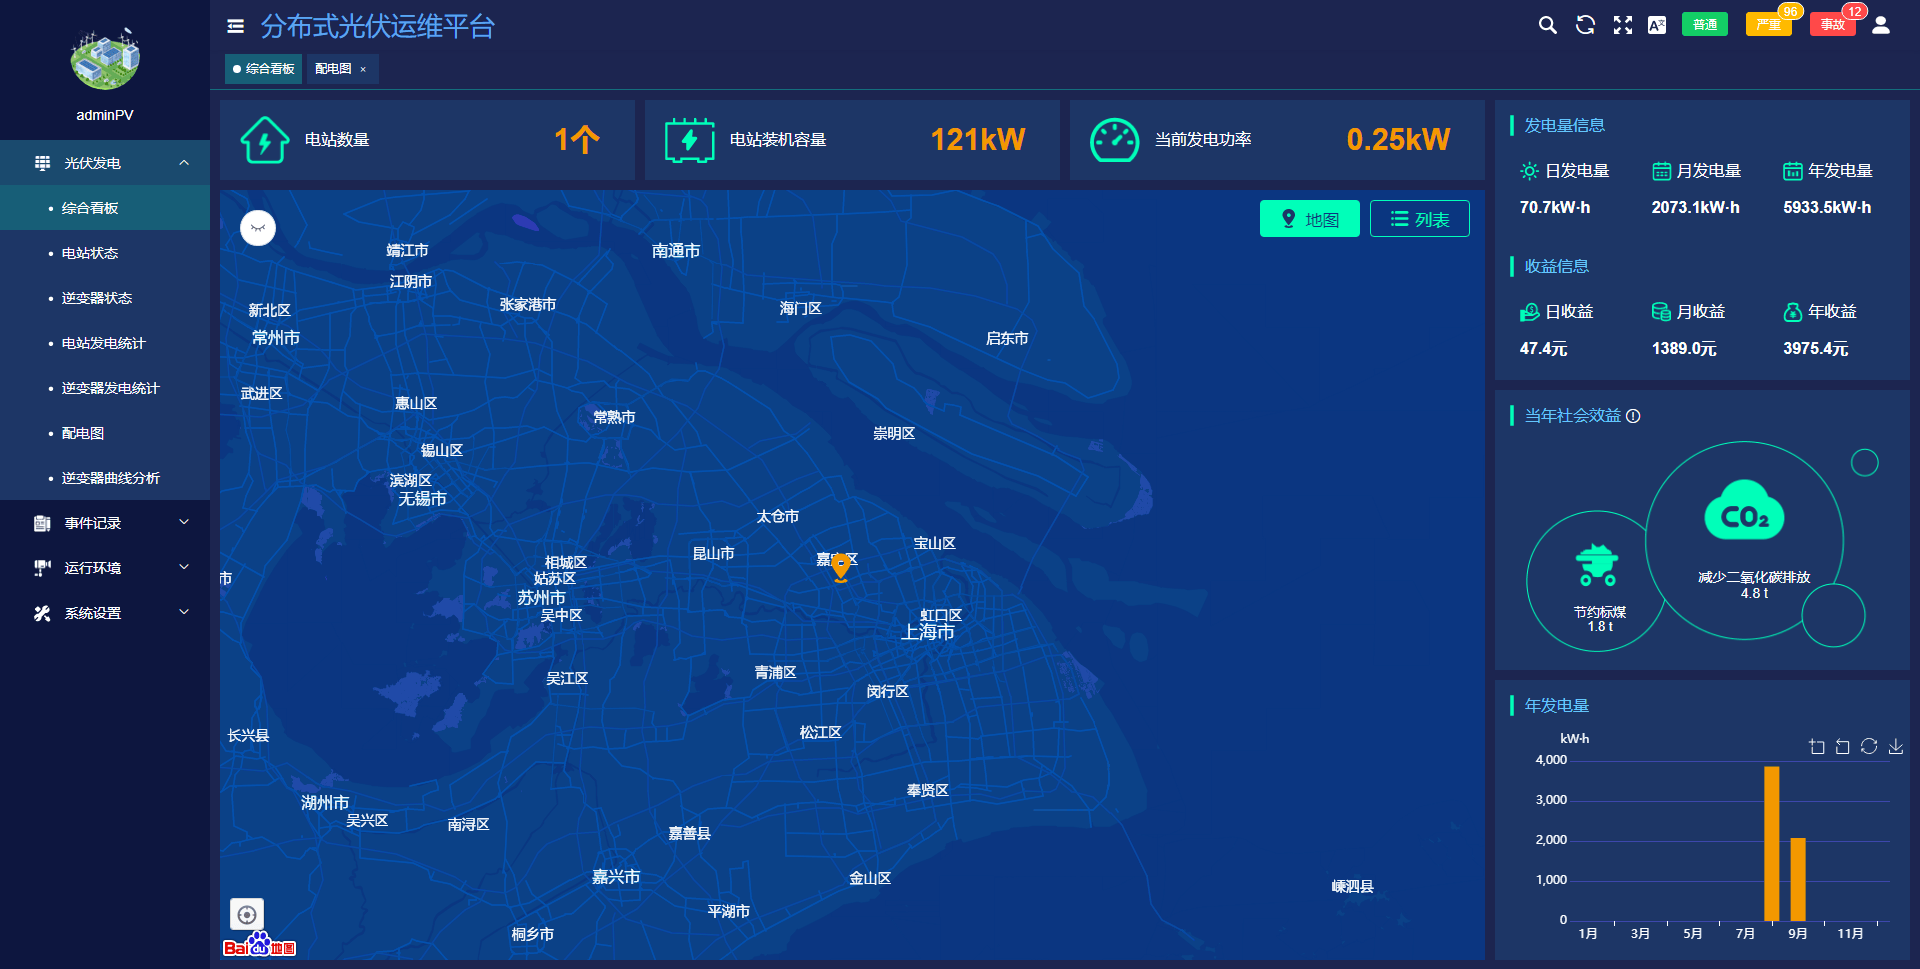Switch to the 配电图 tab
Viewport: 1920px width, 969px height.
coord(333,69)
